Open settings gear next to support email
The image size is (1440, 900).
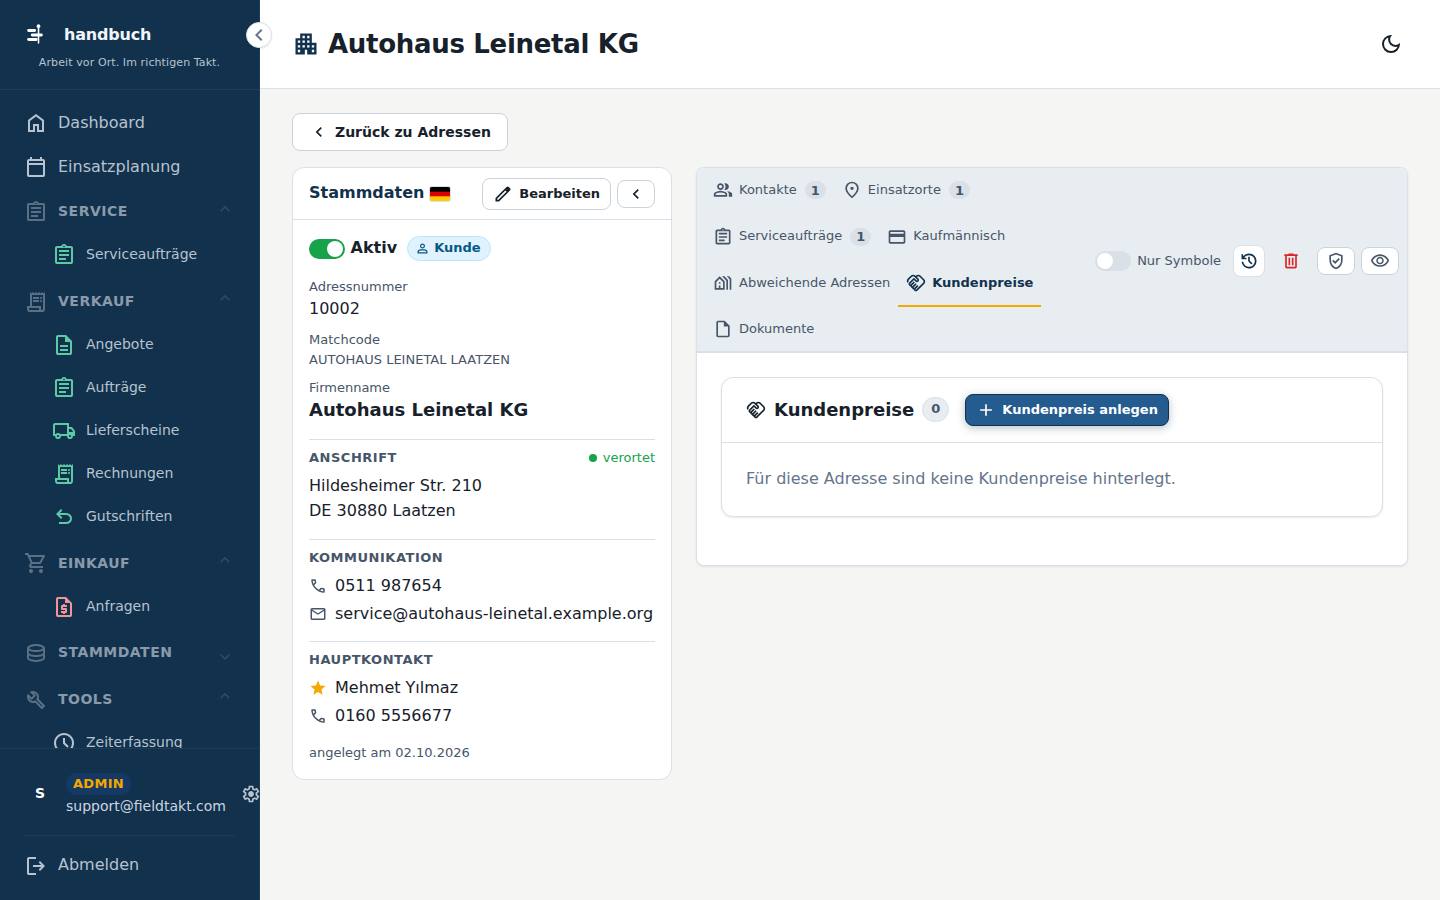point(251,794)
